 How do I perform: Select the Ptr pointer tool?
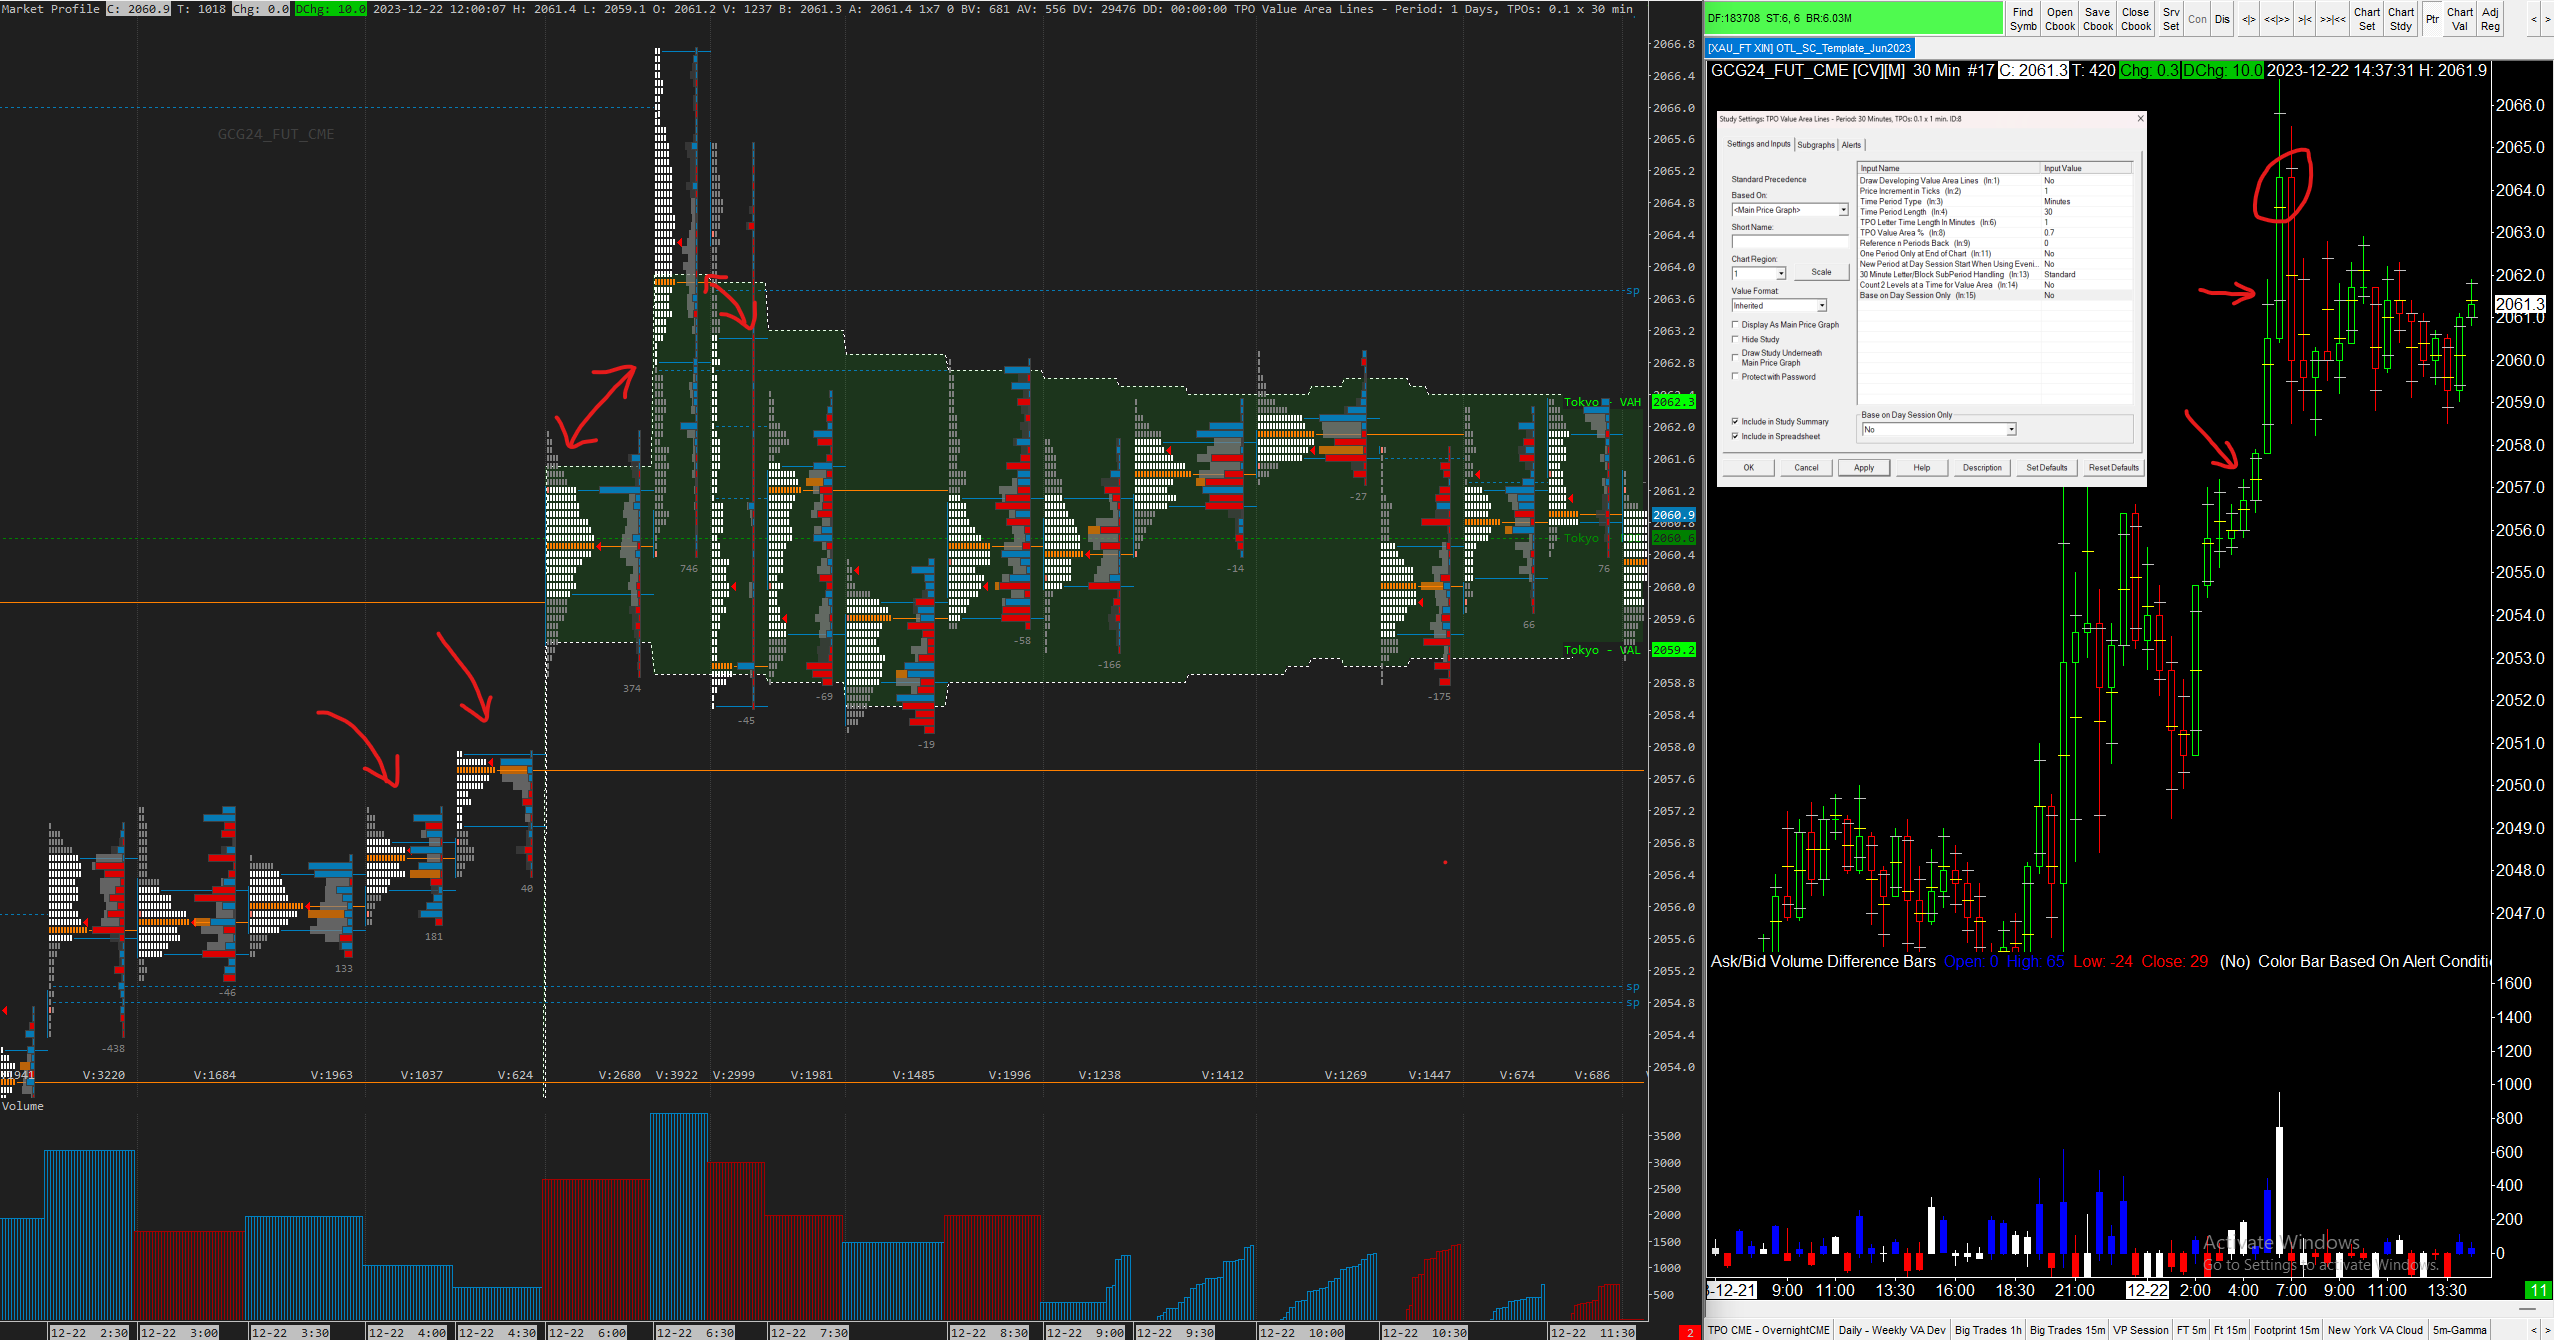pyautogui.click(x=2432, y=19)
